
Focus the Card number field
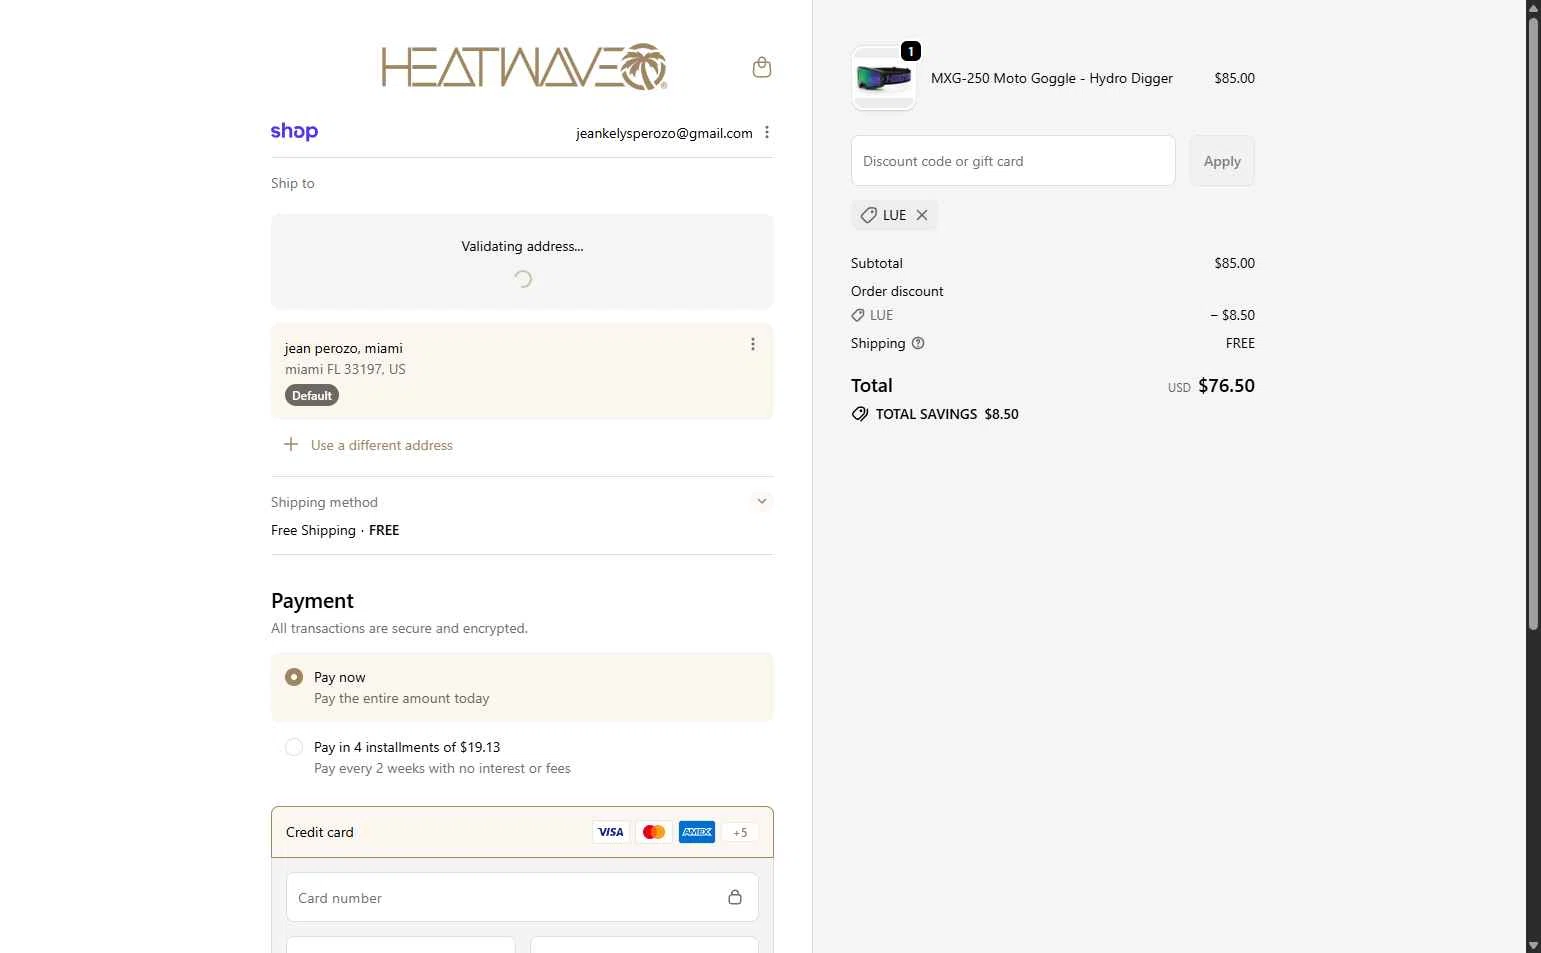(522, 897)
